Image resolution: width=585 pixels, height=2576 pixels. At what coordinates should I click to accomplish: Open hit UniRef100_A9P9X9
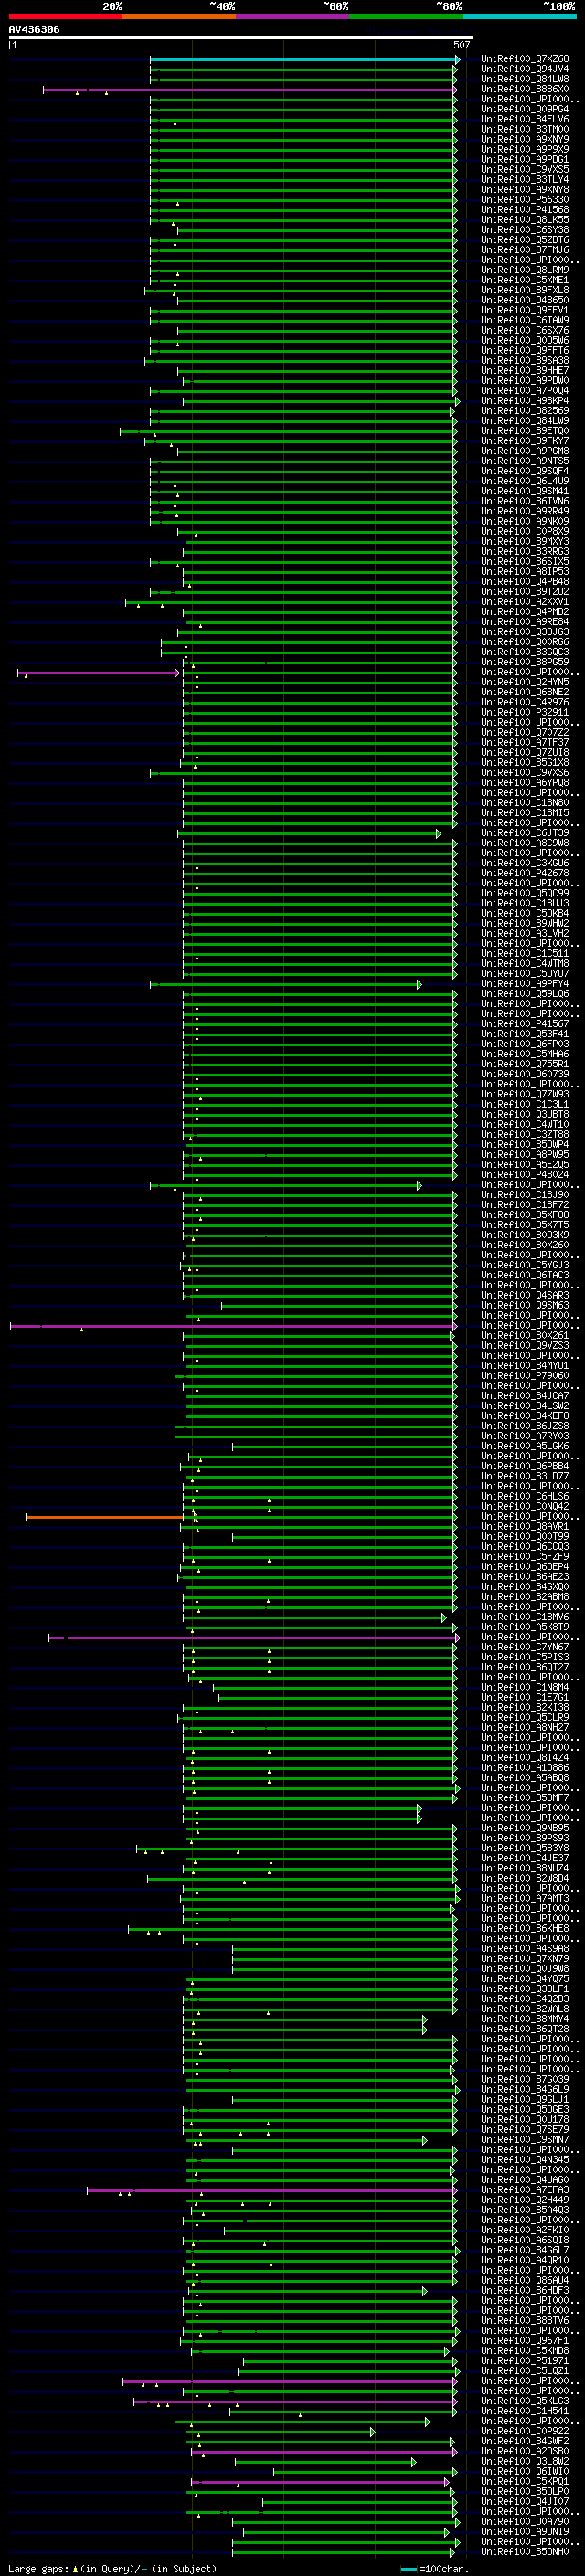pos(525,150)
